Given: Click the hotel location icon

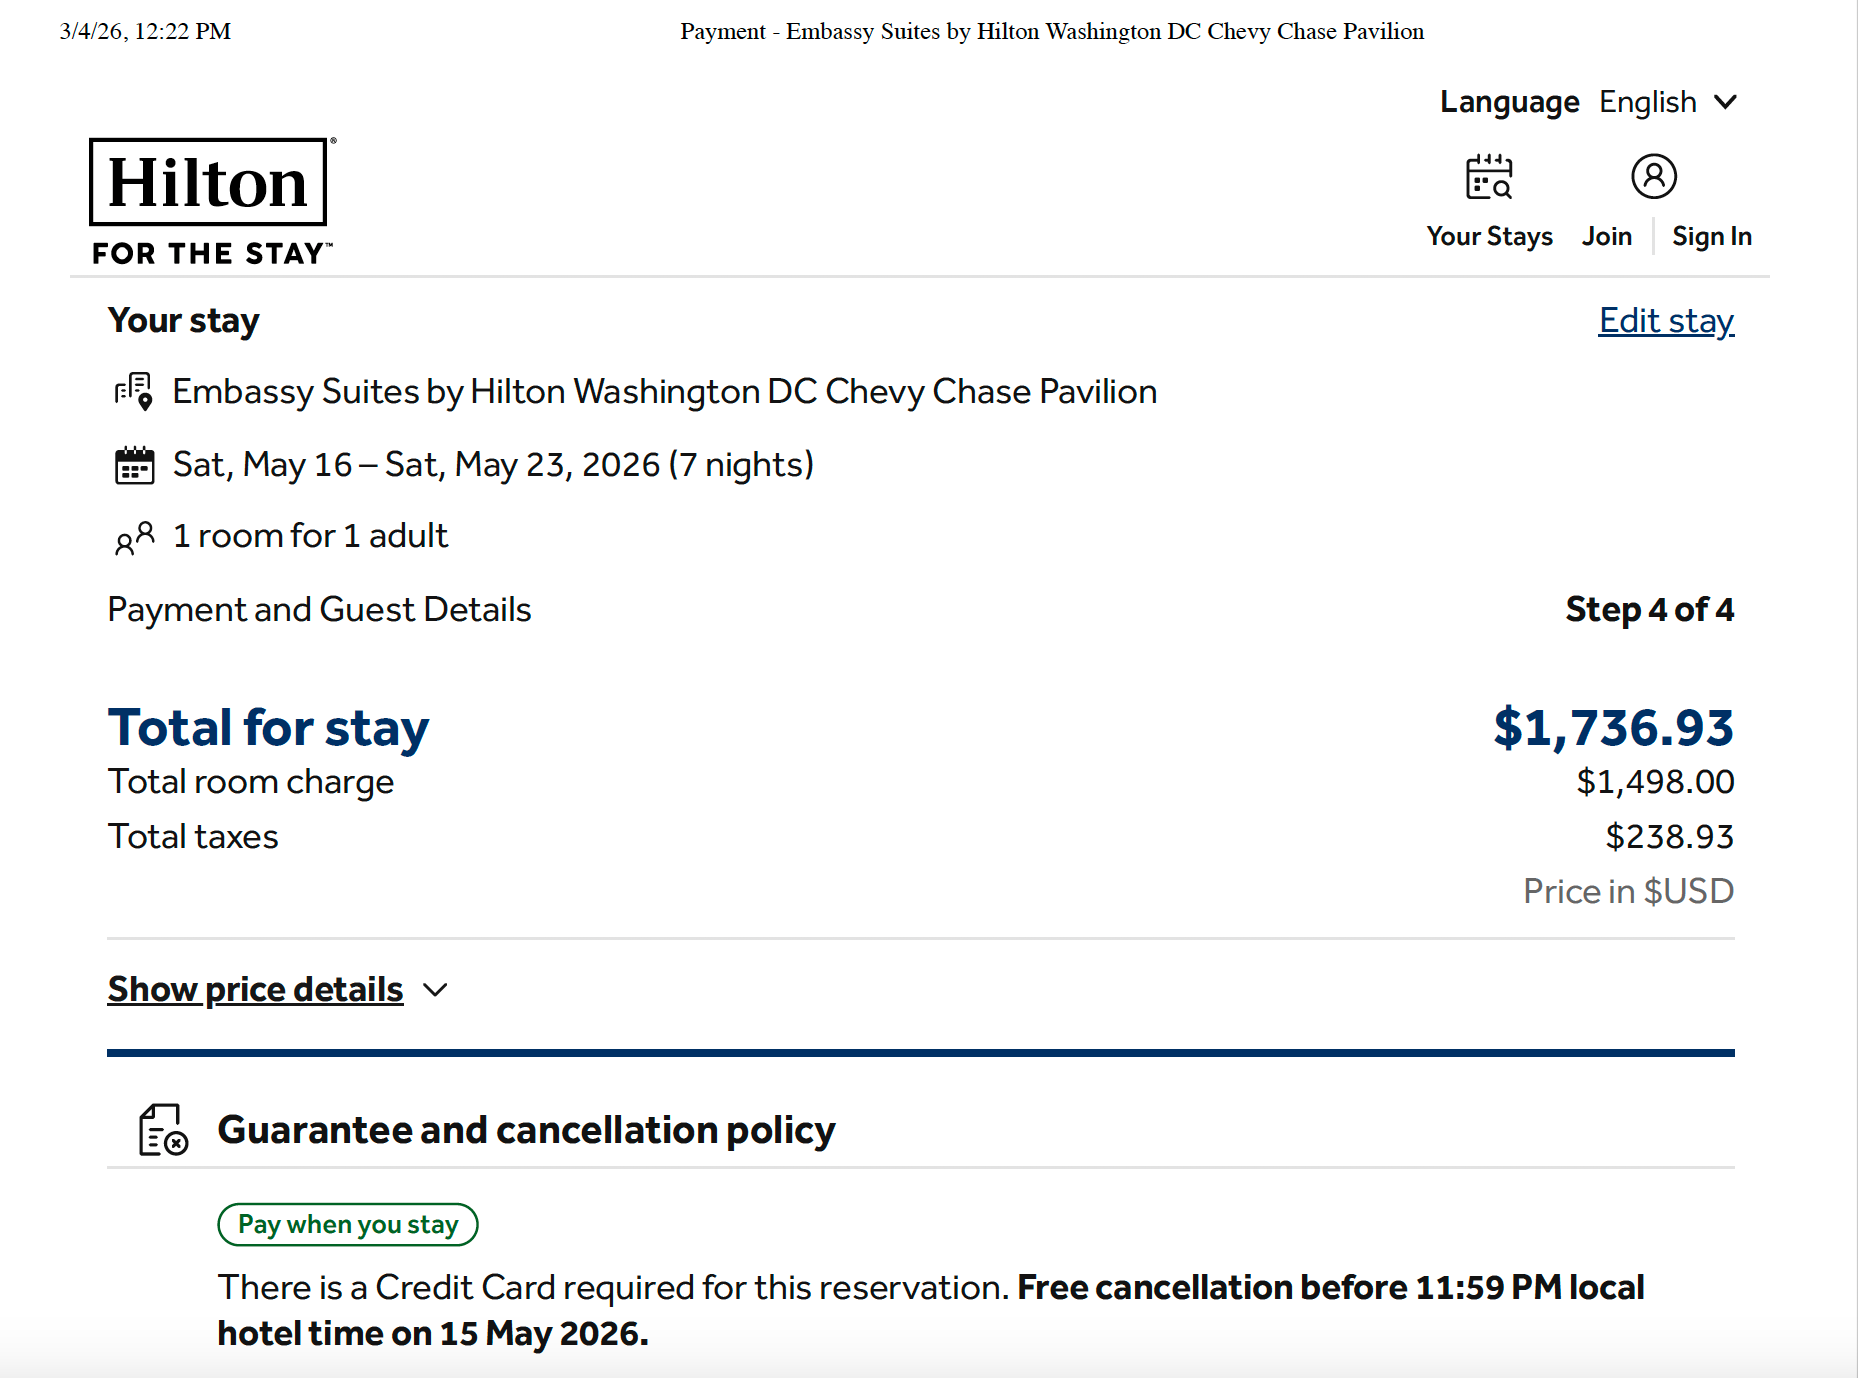Looking at the screenshot, I should (x=134, y=391).
